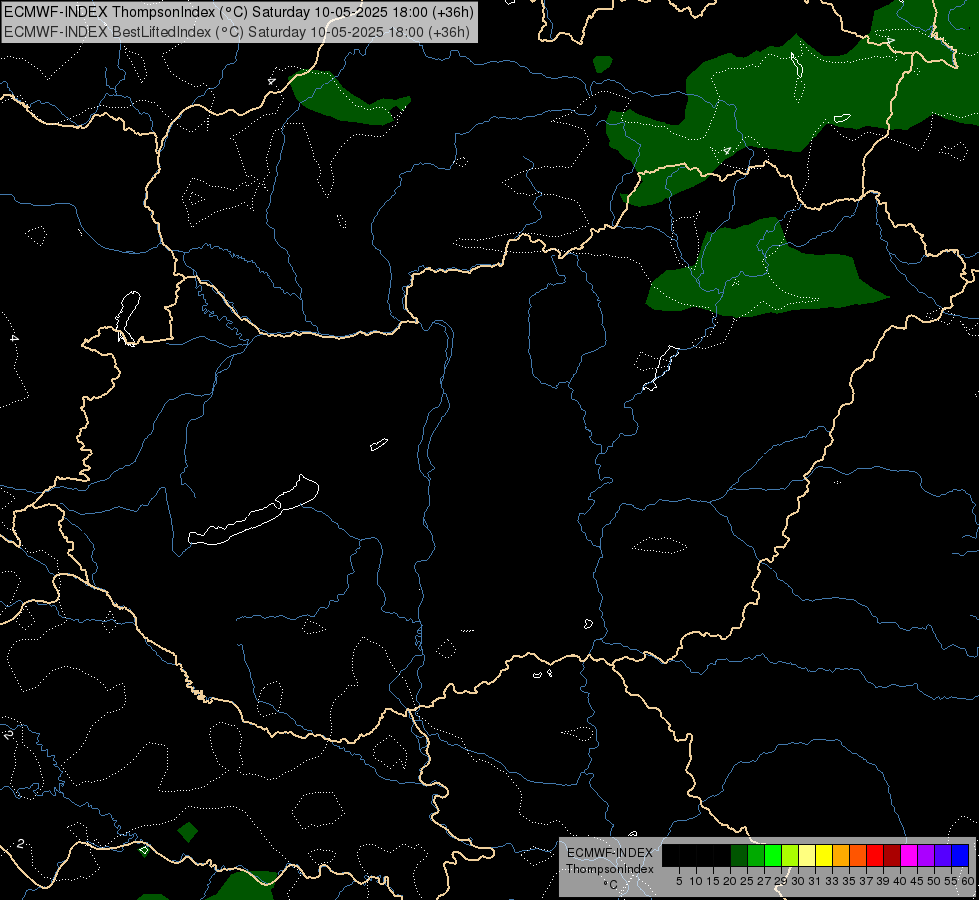Pick the yellow 31–33 legend swatch
Image resolution: width=979 pixels, height=900 pixels.
click(x=824, y=855)
